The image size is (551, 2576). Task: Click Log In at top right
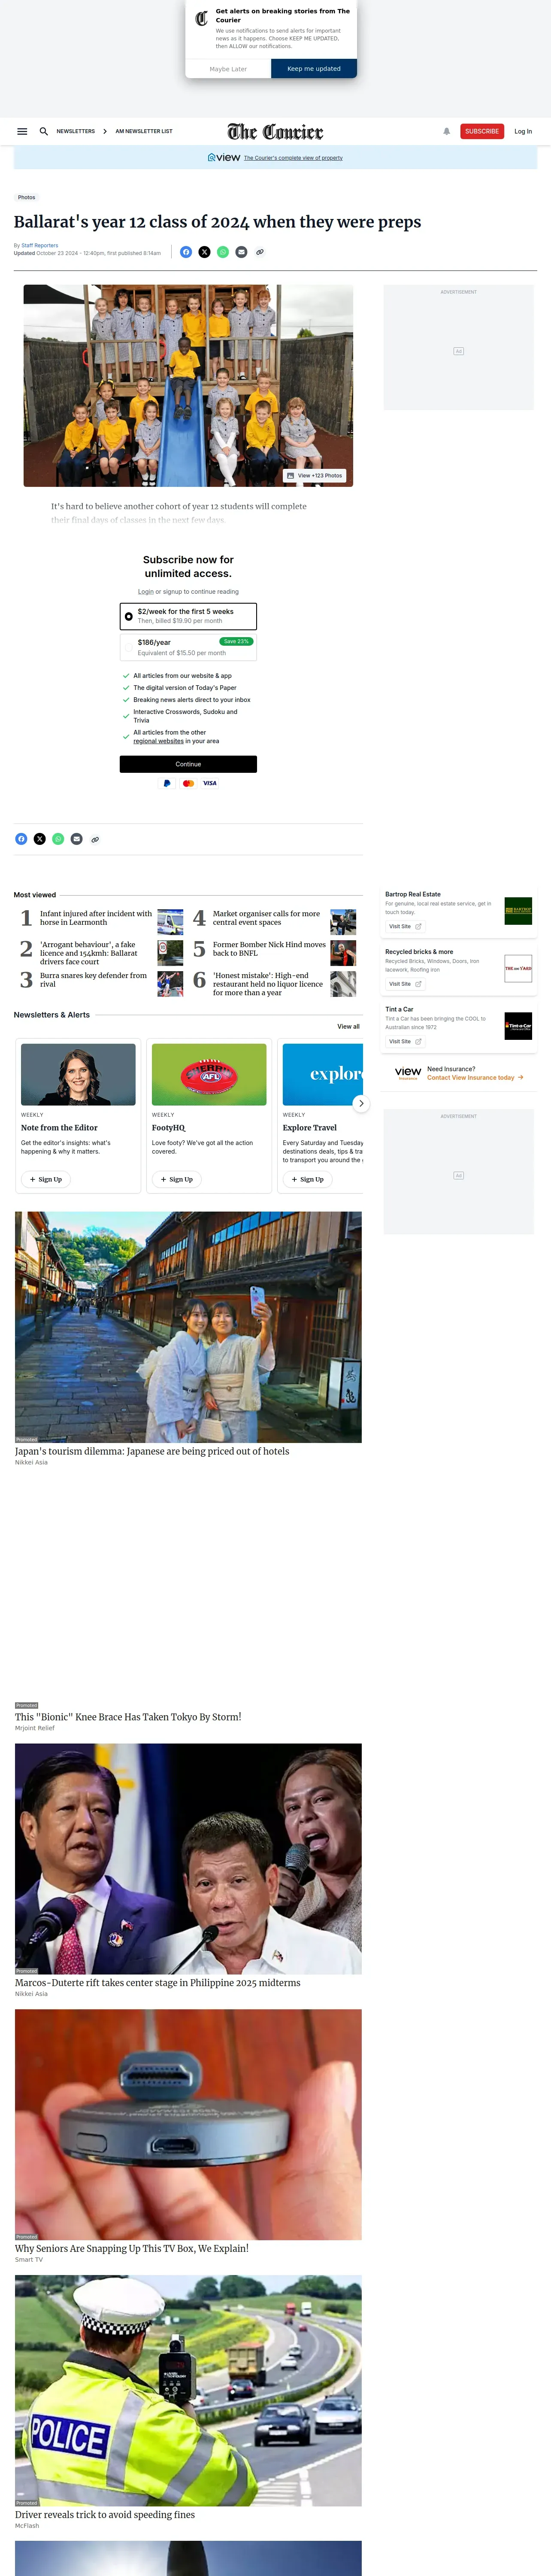point(523,131)
